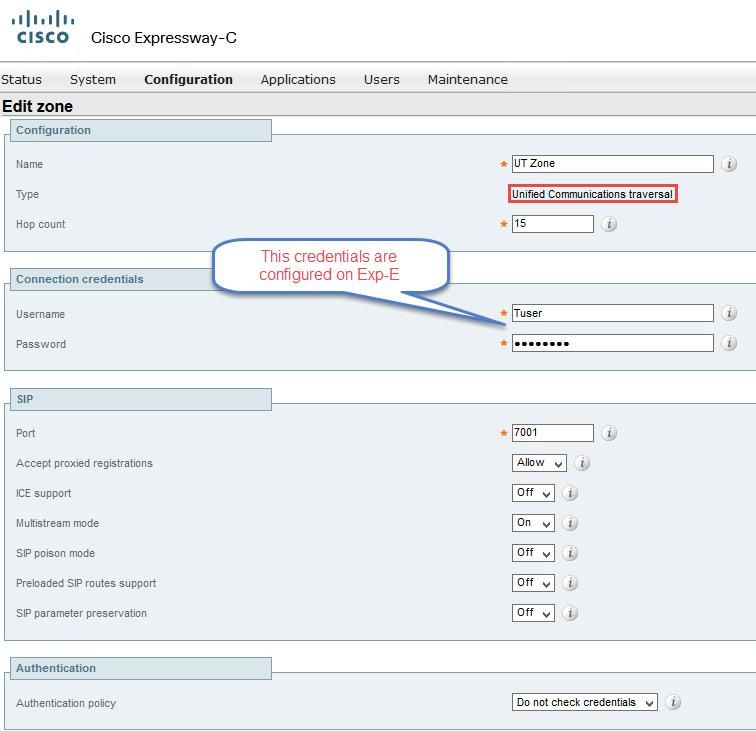Click the Username input field
756x731 pixels.
click(612, 313)
